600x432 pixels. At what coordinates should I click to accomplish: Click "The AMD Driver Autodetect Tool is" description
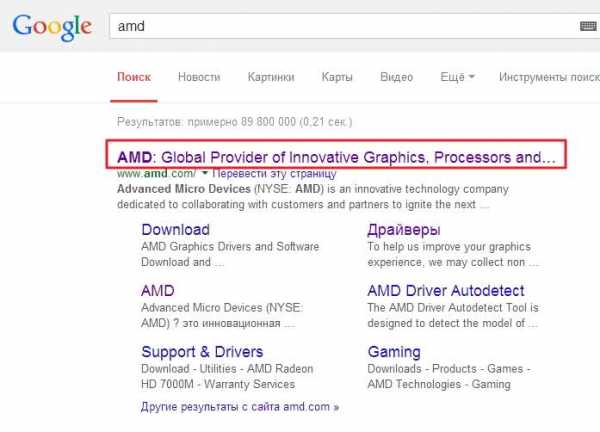pyautogui.click(x=453, y=308)
